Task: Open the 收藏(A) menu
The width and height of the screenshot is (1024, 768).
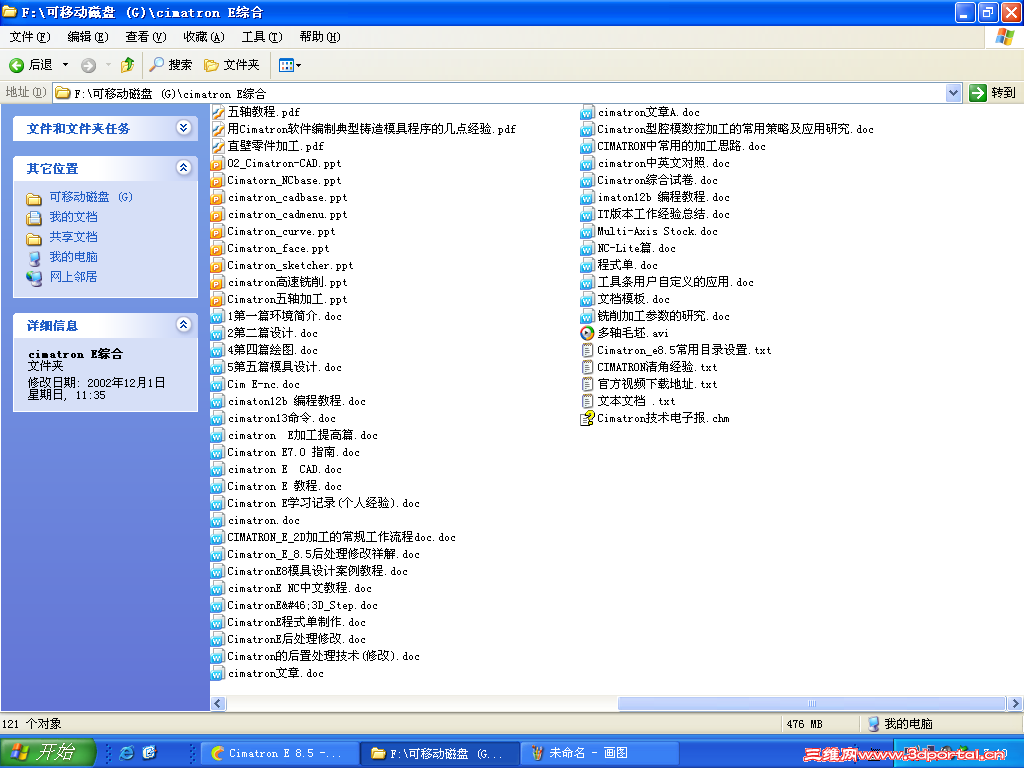Action: click(x=204, y=37)
